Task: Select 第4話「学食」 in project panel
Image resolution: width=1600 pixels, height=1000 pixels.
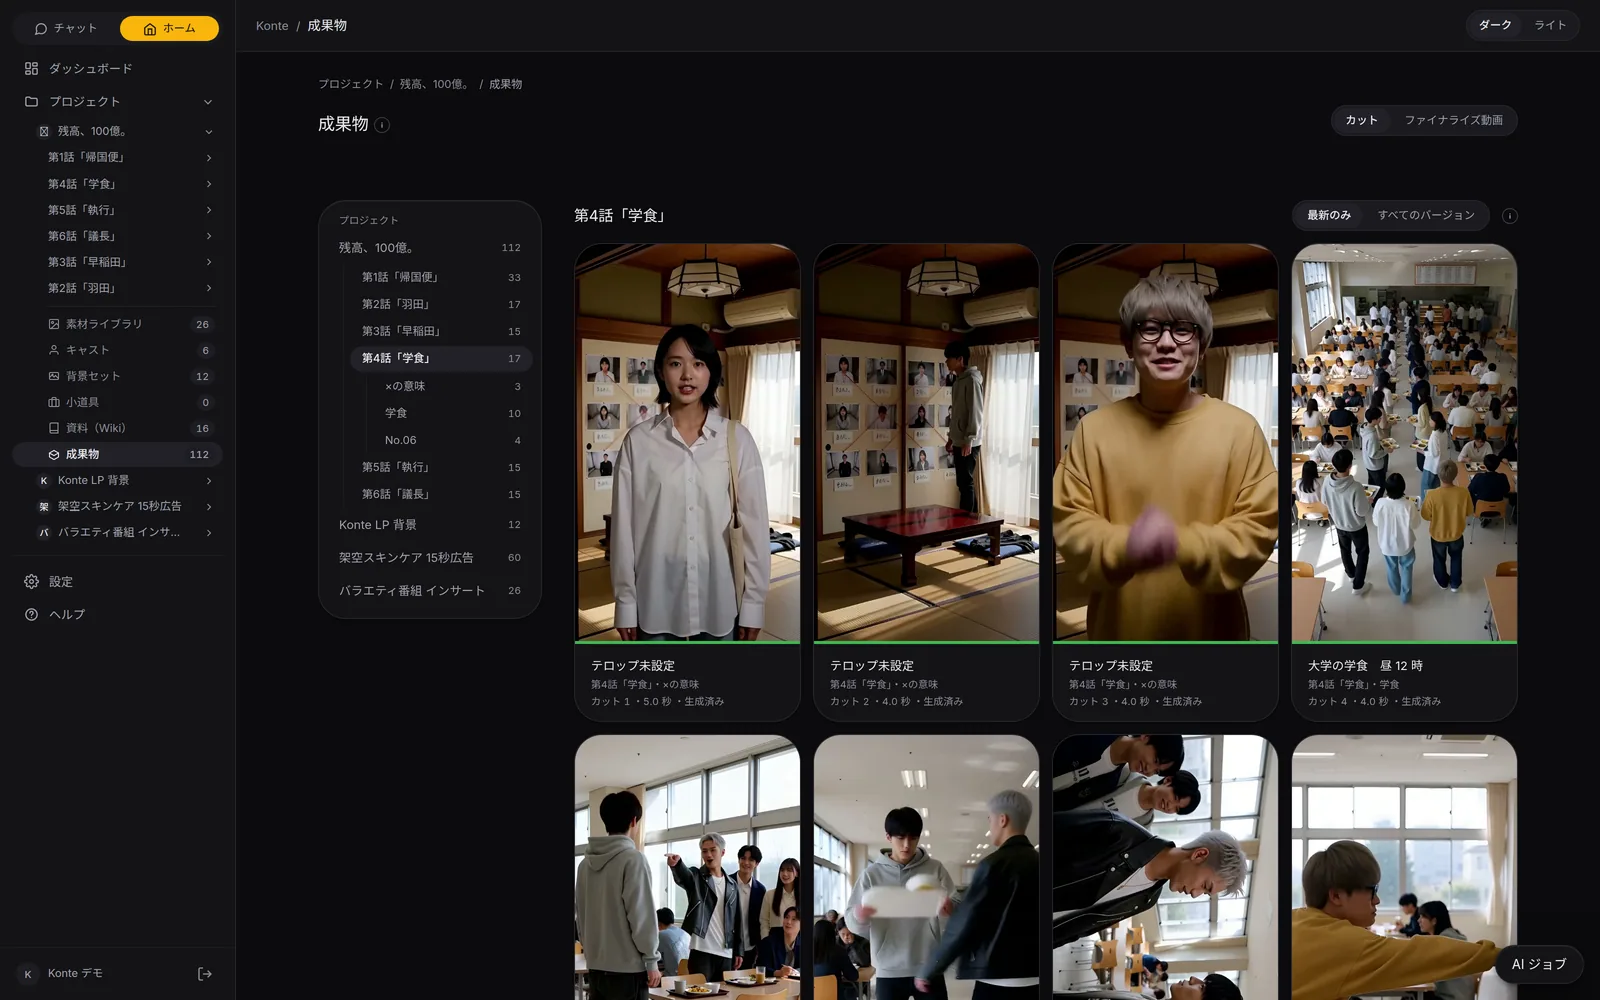Action: (x=441, y=358)
